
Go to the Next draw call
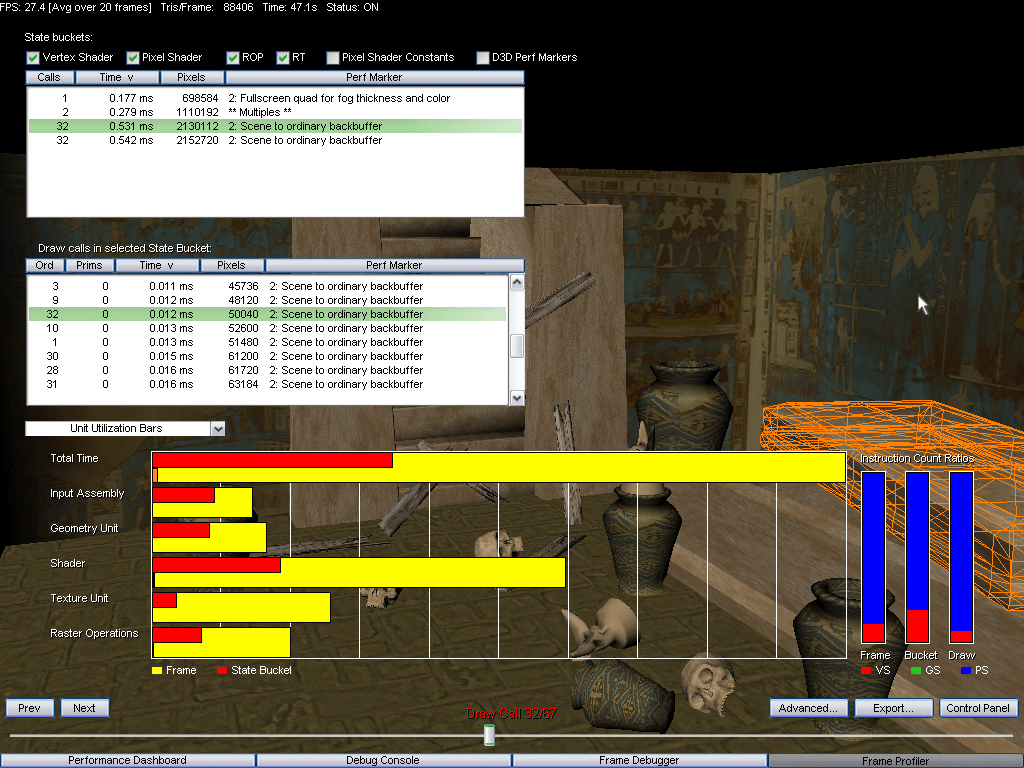(x=84, y=708)
